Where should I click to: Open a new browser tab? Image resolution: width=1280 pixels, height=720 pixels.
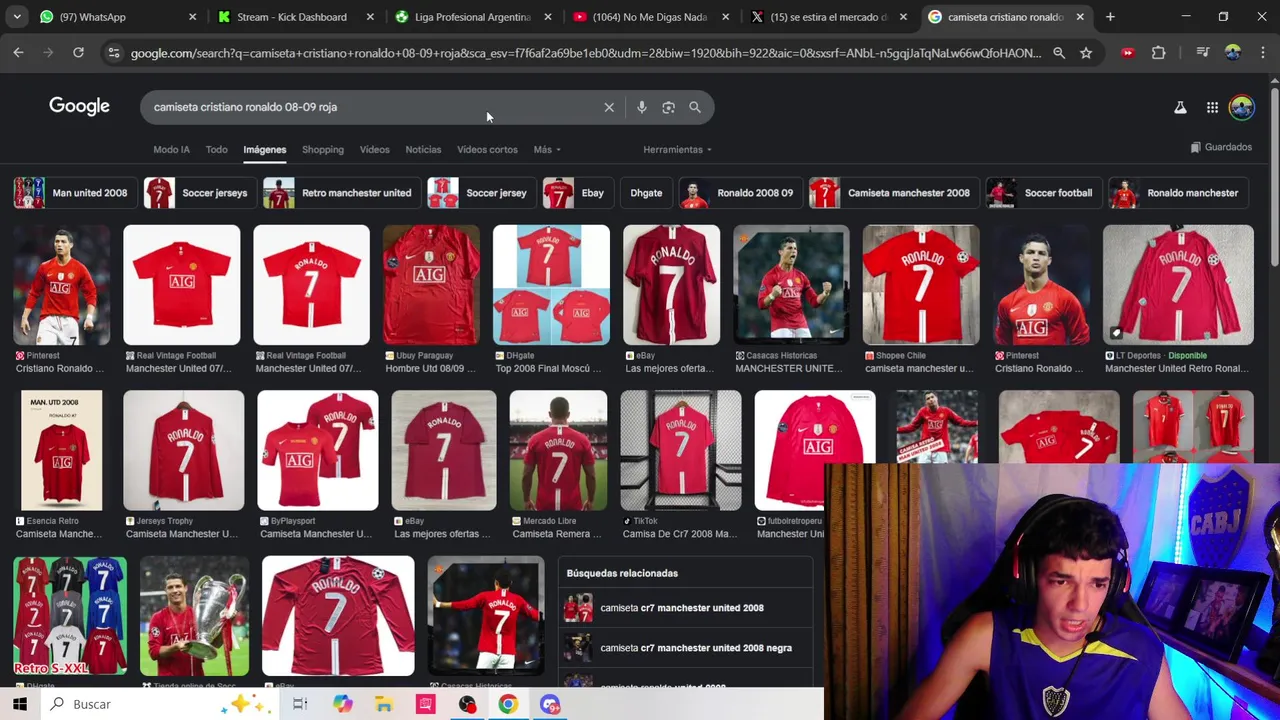[x=1110, y=17]
